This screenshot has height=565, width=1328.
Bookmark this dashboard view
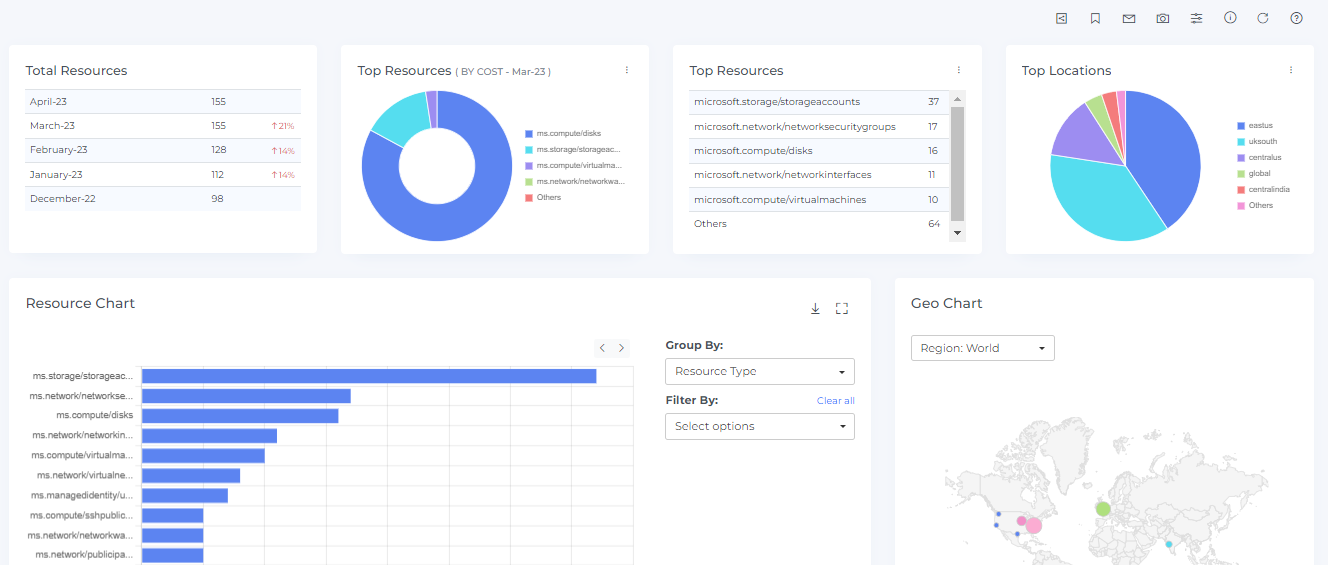coord(1095,18)
